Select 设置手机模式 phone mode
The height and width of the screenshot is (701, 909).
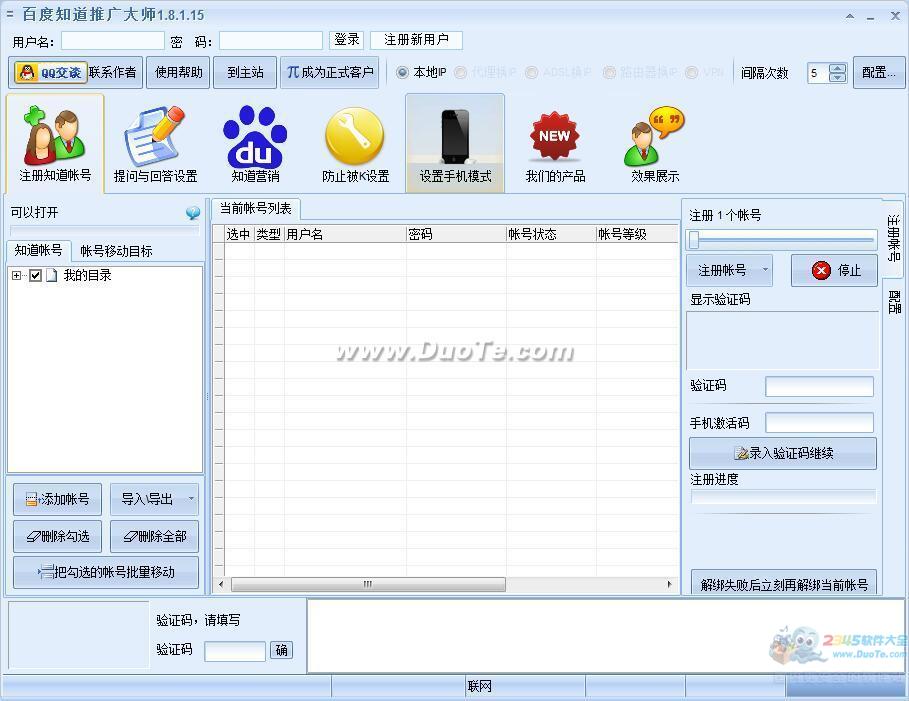[x=455, y=143]
